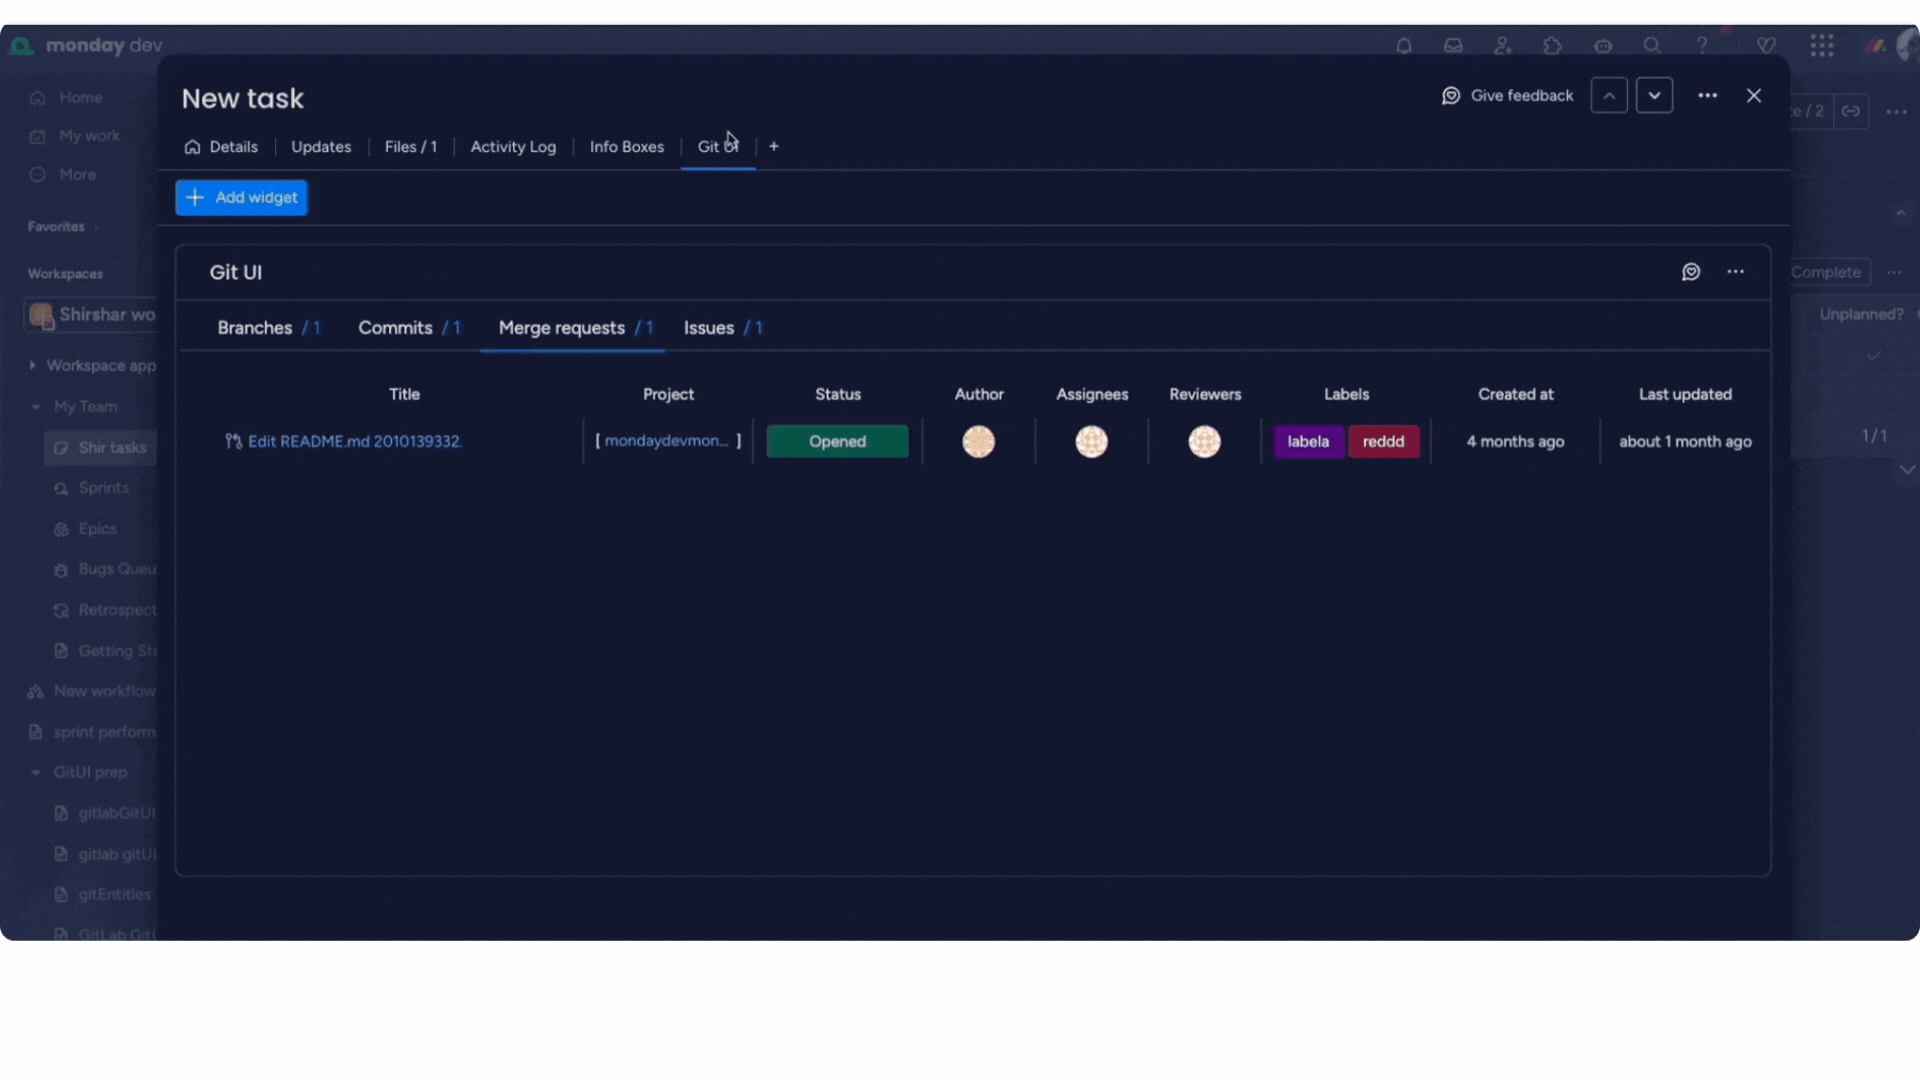Open the notifications bell icon
This screenshot has width=1920, height=1080.
pyautogui.click(x=1404, y=46)
